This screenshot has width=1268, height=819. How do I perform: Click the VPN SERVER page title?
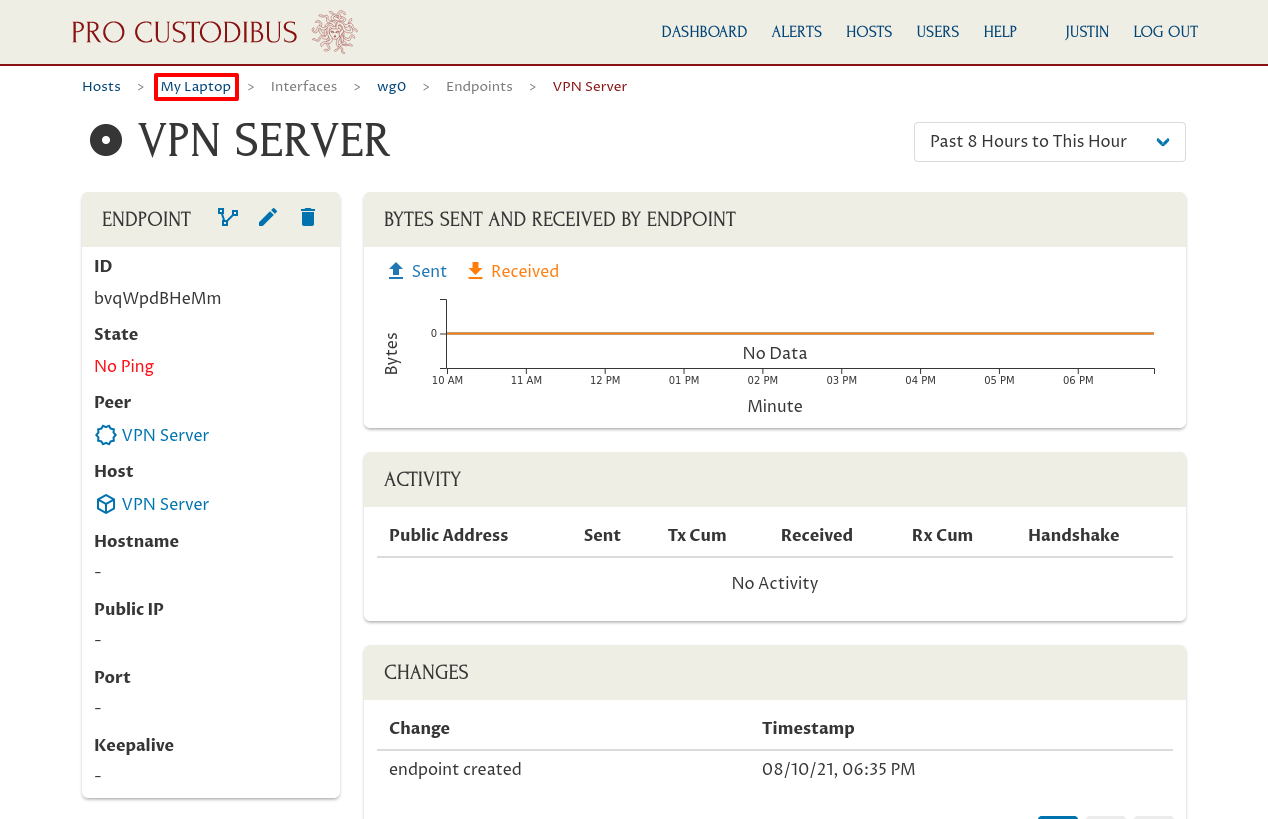click(x=264, y=141)
